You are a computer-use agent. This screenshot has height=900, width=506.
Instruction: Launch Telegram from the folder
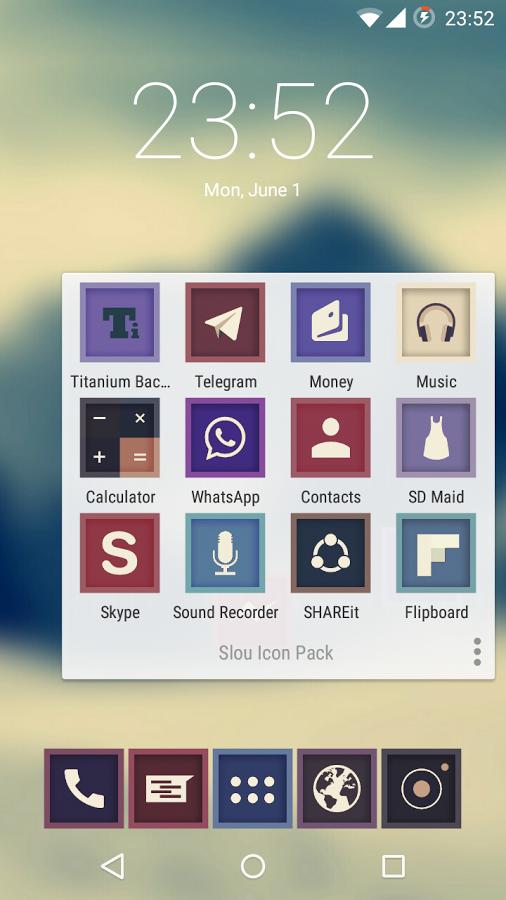pos(225,322)
